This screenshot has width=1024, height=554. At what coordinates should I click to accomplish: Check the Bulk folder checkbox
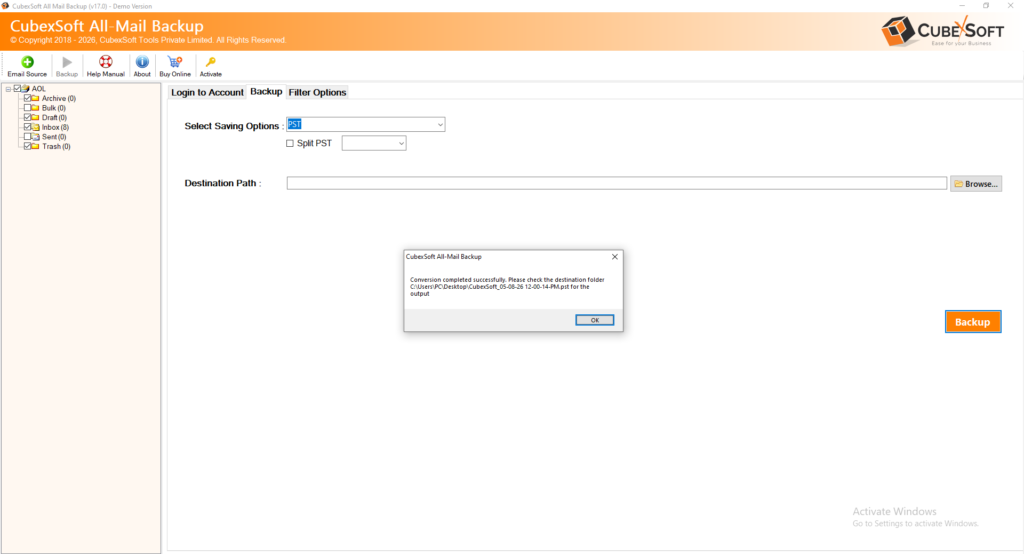coord(27,108)
